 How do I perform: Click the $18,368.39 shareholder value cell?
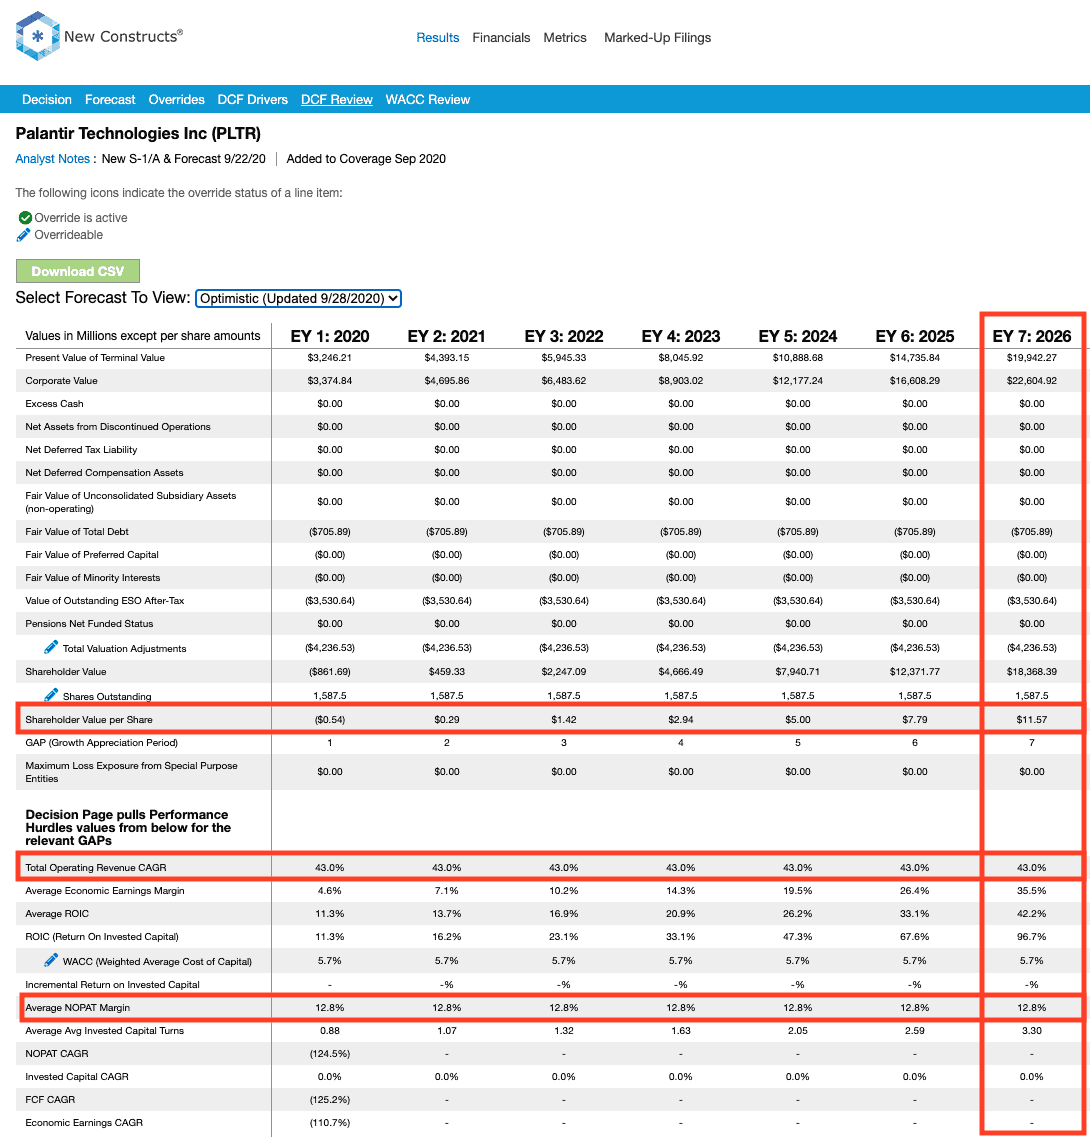(1032, 671)
